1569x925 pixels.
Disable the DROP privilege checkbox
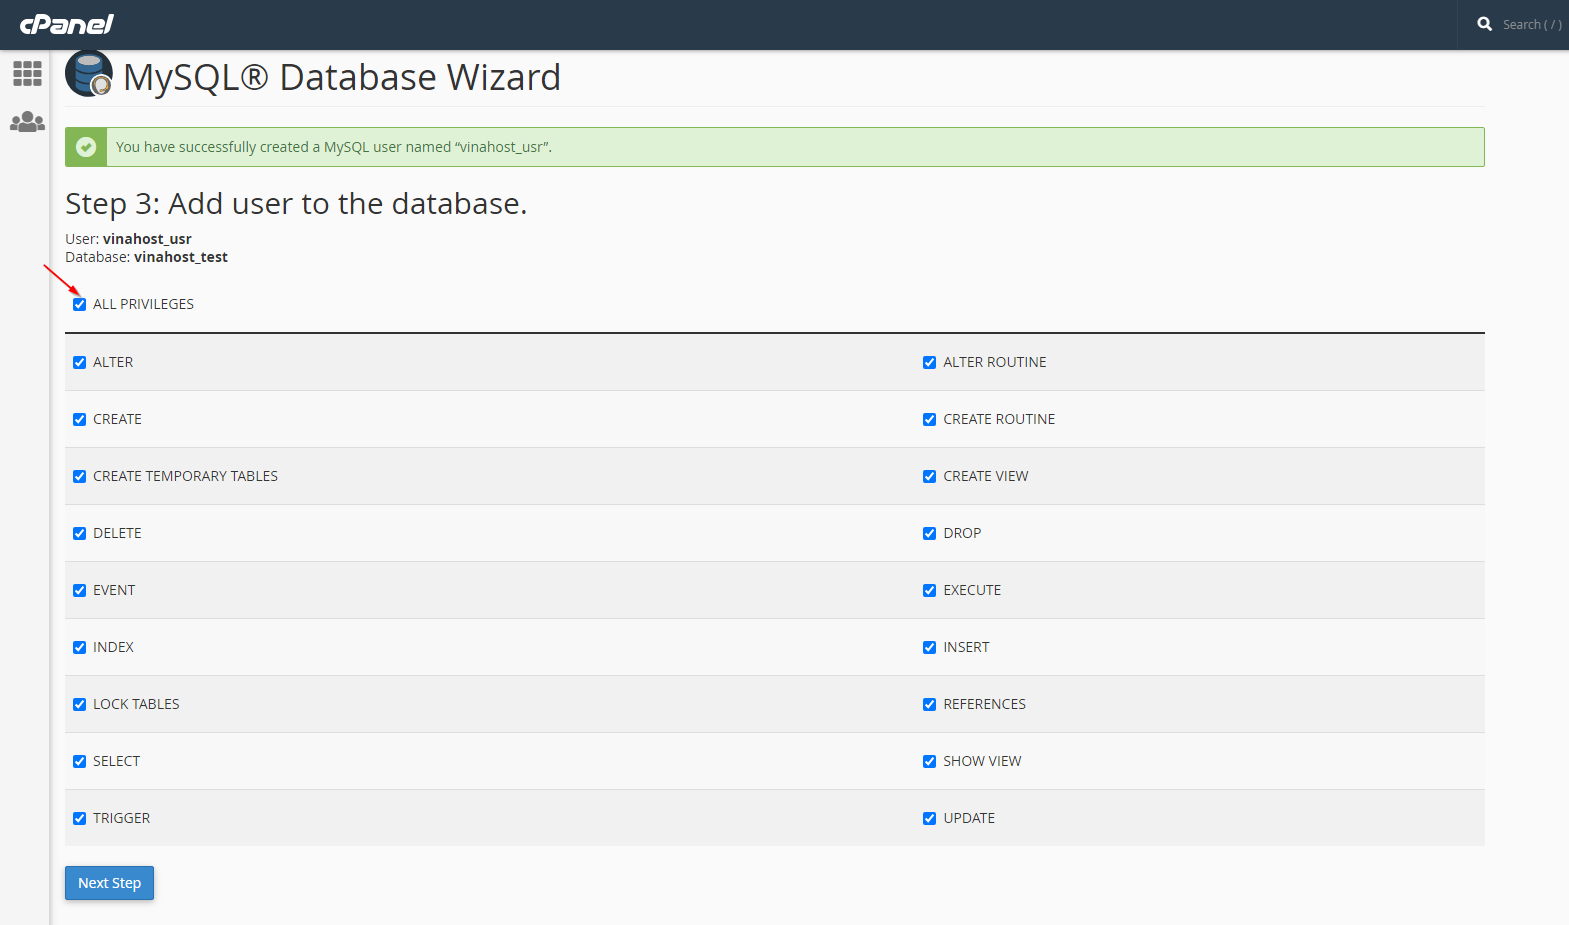click(x=929, y=534)
